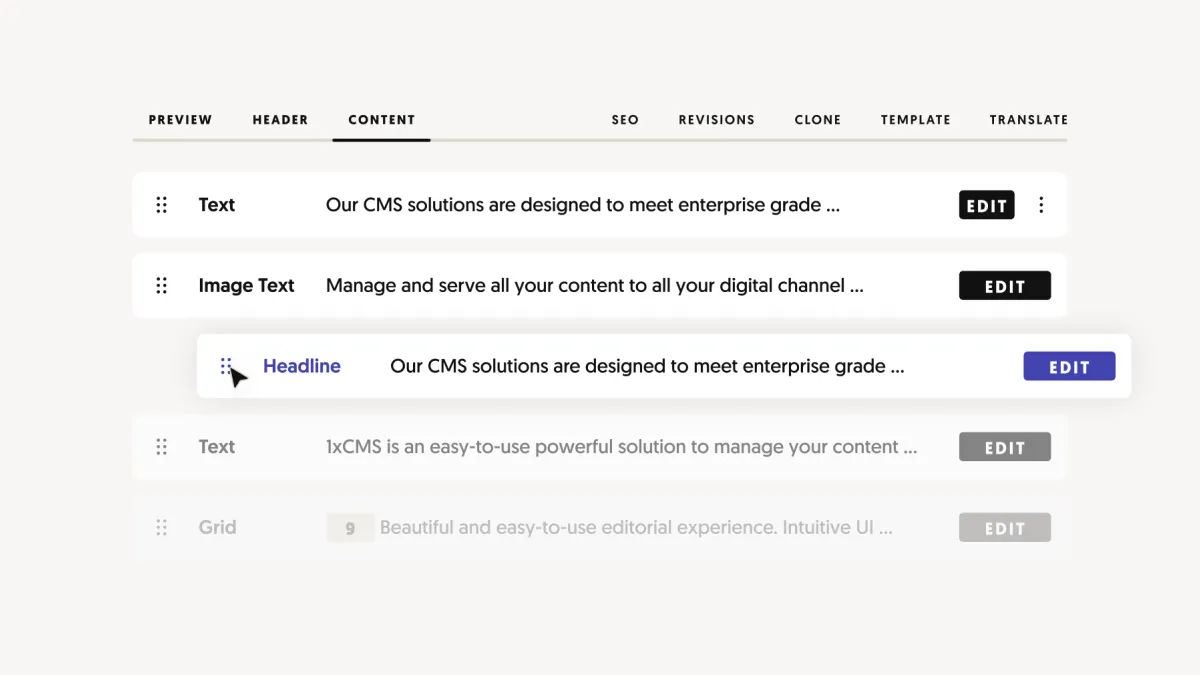Choose the Clone option
Screen dimensions: 1200x675
click(x=818, y=120)
